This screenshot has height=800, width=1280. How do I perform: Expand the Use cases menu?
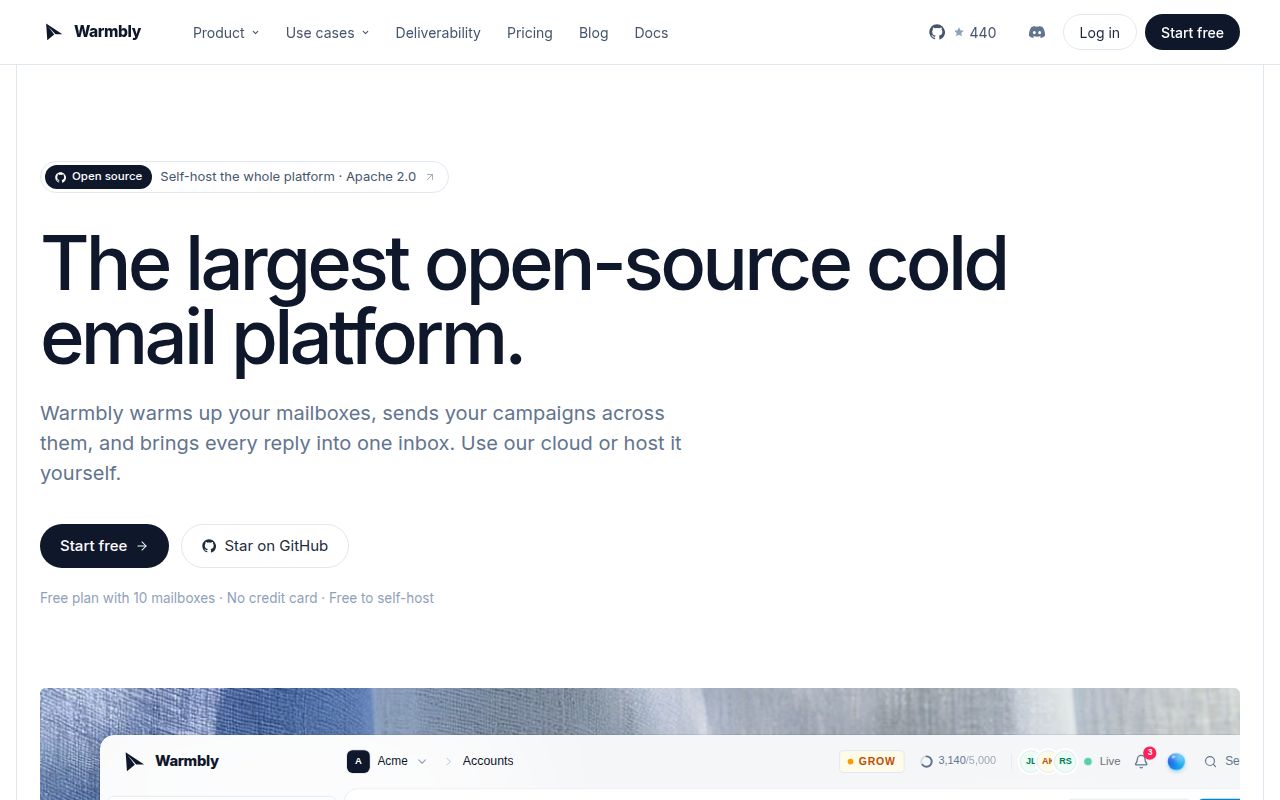[327, 32]
